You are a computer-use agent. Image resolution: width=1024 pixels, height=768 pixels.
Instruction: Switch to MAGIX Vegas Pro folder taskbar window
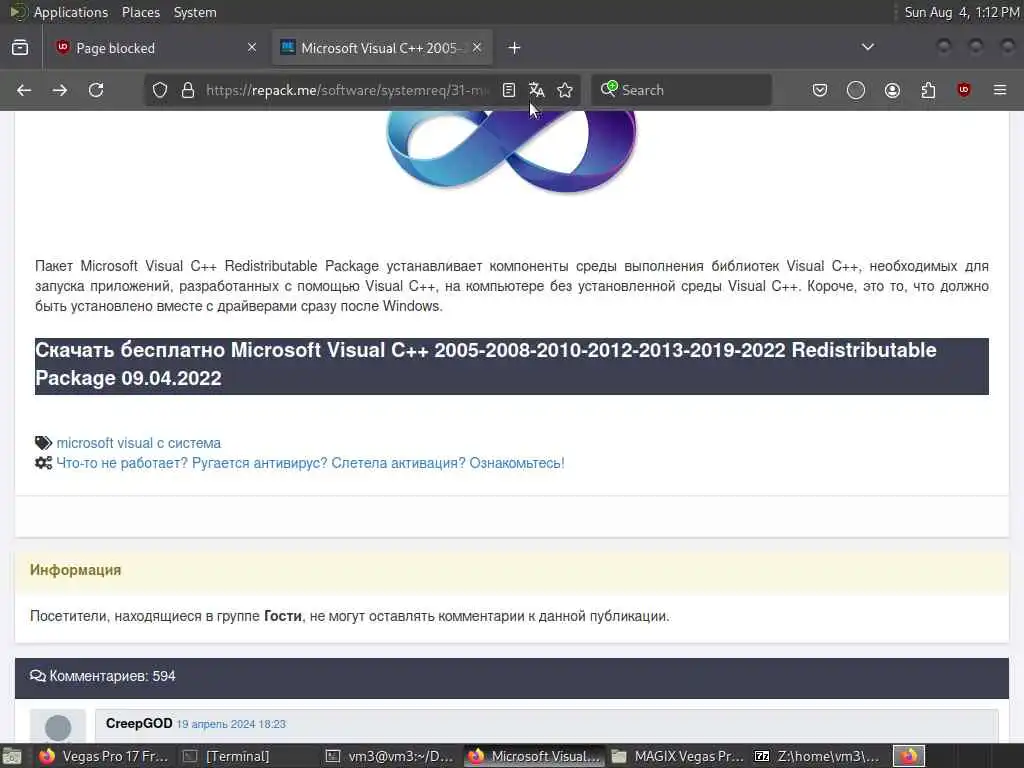click(677, 756)
